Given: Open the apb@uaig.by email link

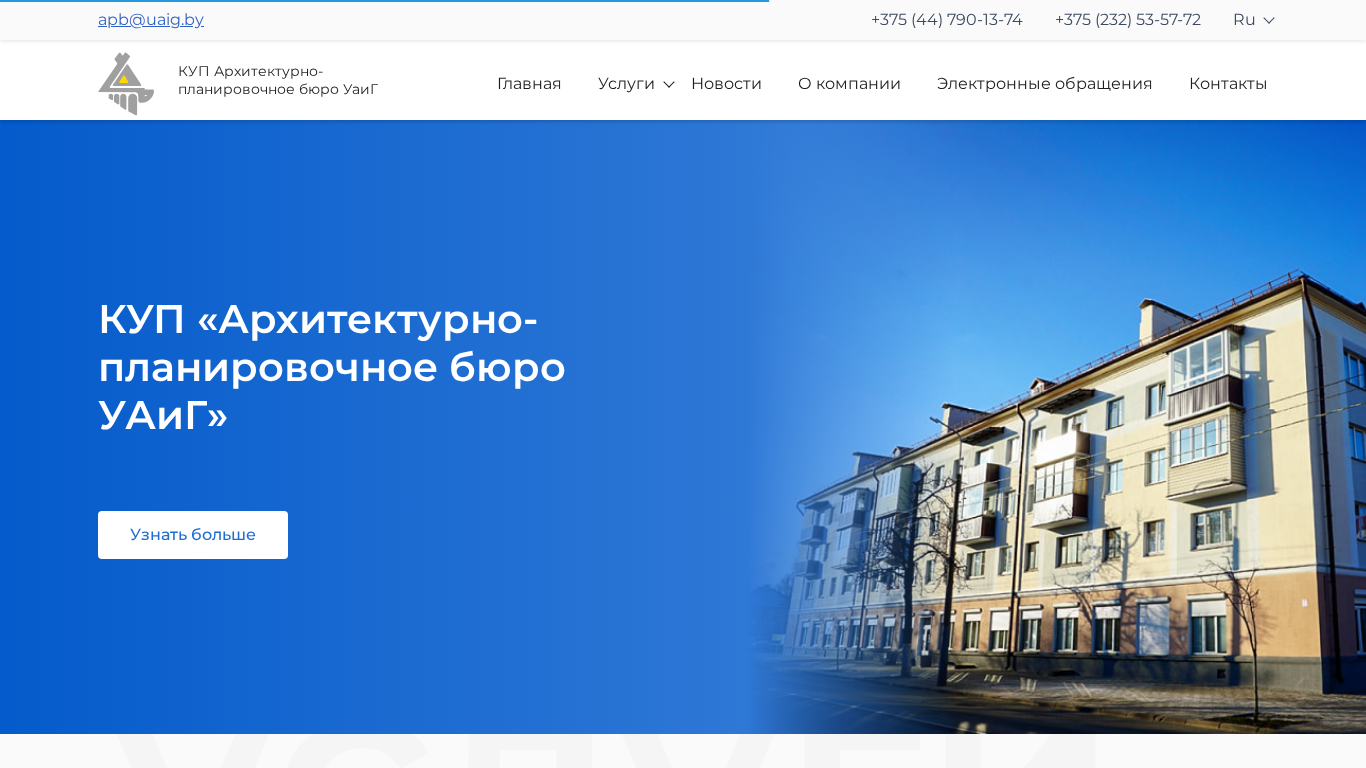Looking at the screenshot, I should click(151, 20).
